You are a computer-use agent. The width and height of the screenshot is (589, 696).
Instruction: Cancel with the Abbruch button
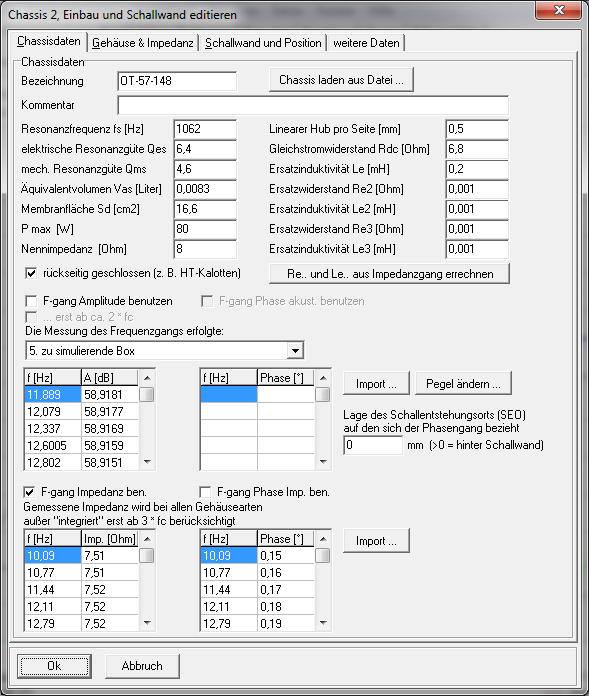[142, 666]
